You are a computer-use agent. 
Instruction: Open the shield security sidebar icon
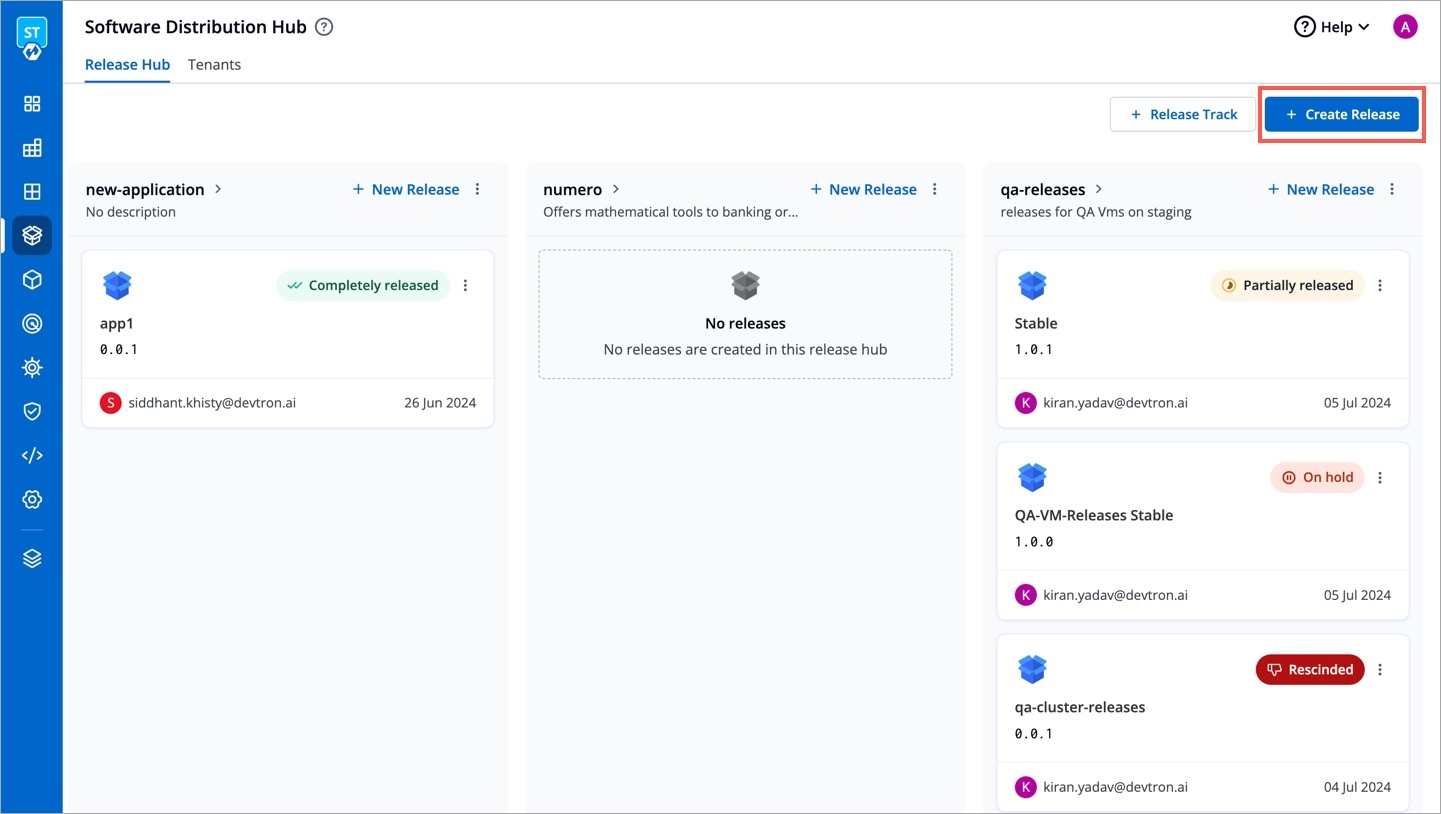32,412
